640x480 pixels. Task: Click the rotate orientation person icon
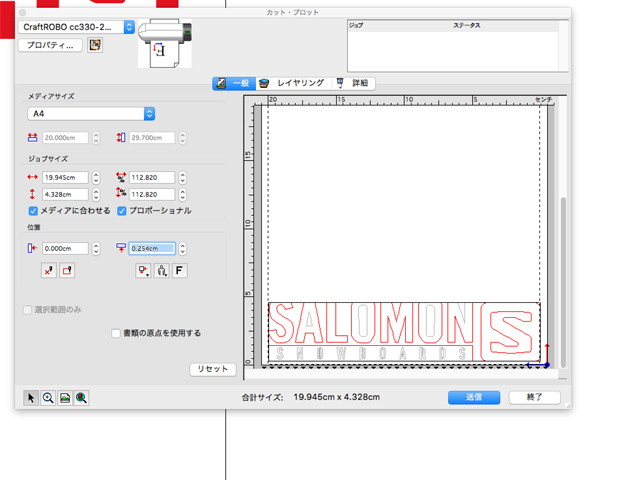pos(162,270)
